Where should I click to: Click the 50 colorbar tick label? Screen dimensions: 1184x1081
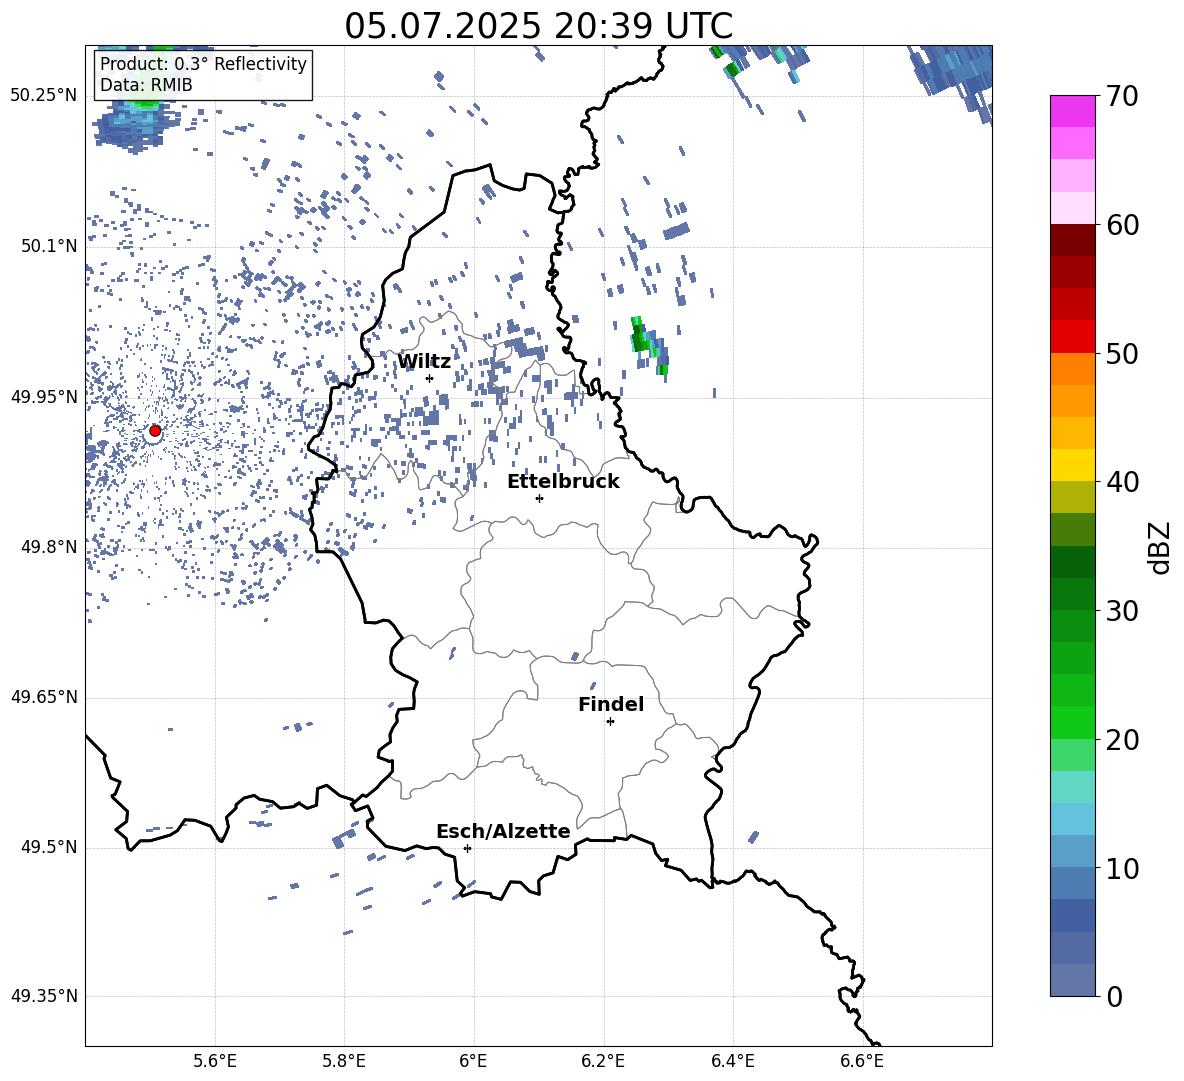click(1122, 354)
